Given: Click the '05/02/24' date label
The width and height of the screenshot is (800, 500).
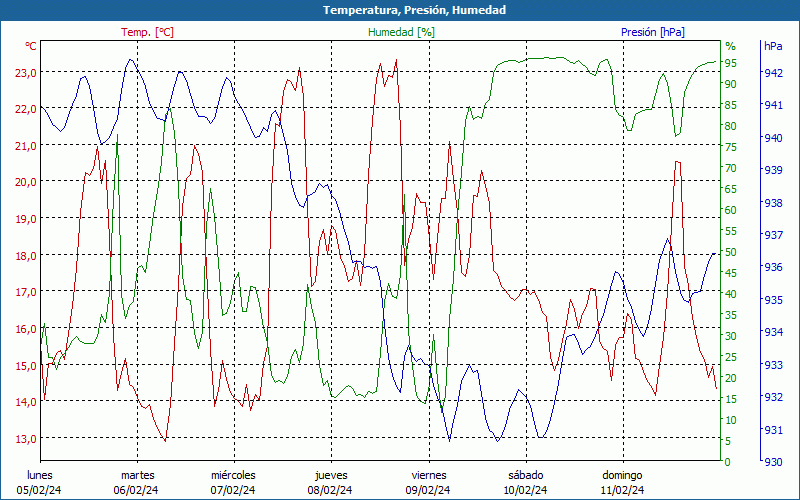Looking at the screenshot, I should 39,490.
